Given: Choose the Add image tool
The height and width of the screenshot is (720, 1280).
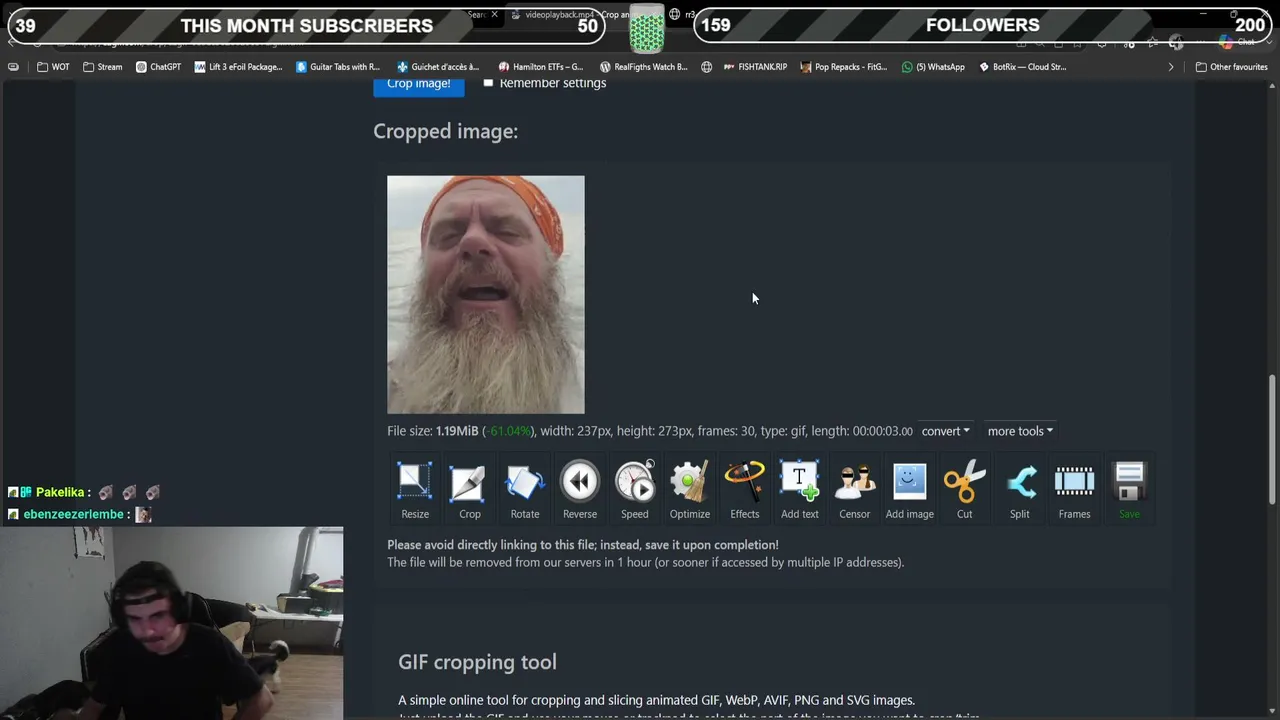Looking at the screenshot, I should tap(910, 490).
